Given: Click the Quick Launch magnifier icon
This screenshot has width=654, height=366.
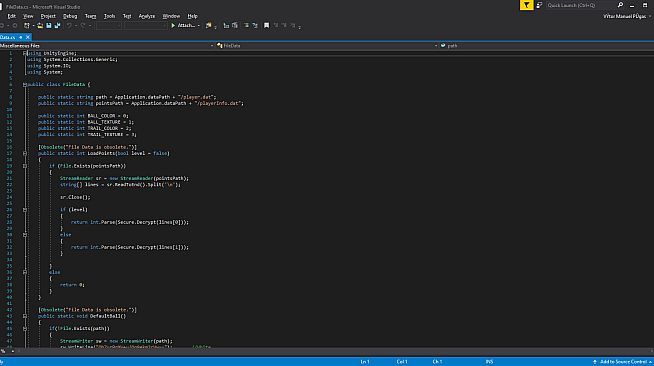Looking at the screenshot, I should point(620,5).
